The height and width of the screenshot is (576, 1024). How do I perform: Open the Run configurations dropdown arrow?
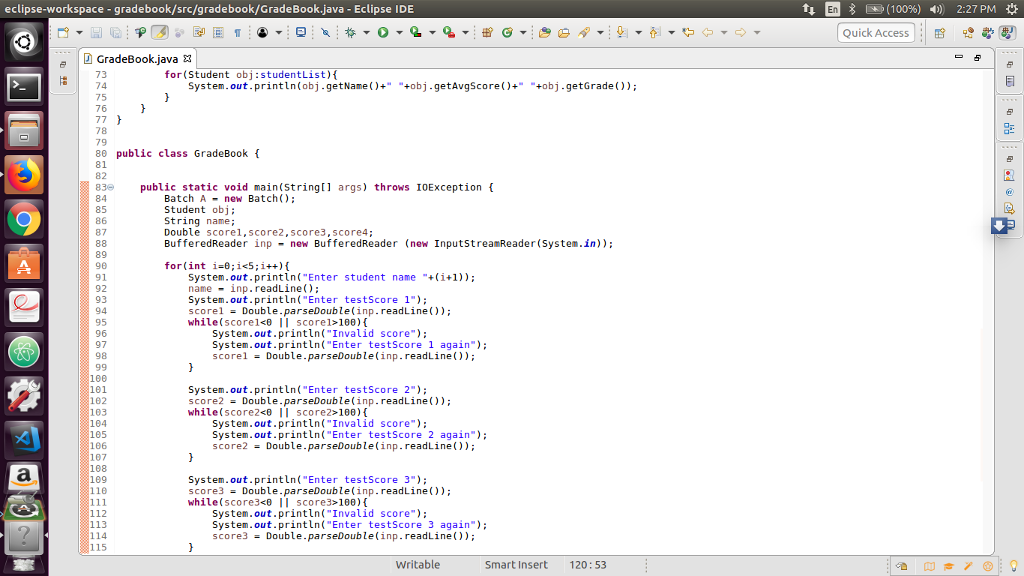pyautogui.click(x=399, y=33)
